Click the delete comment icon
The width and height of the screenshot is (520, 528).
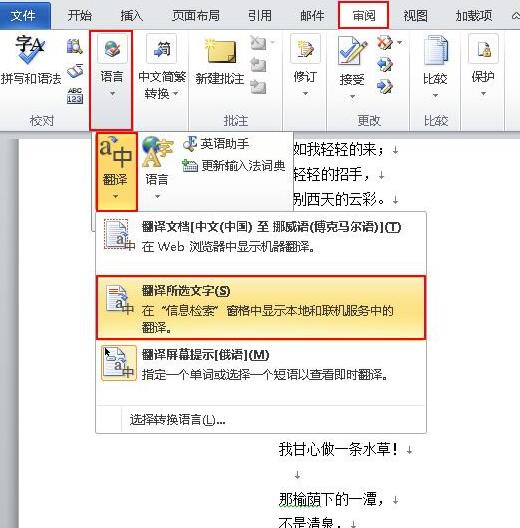258,43
